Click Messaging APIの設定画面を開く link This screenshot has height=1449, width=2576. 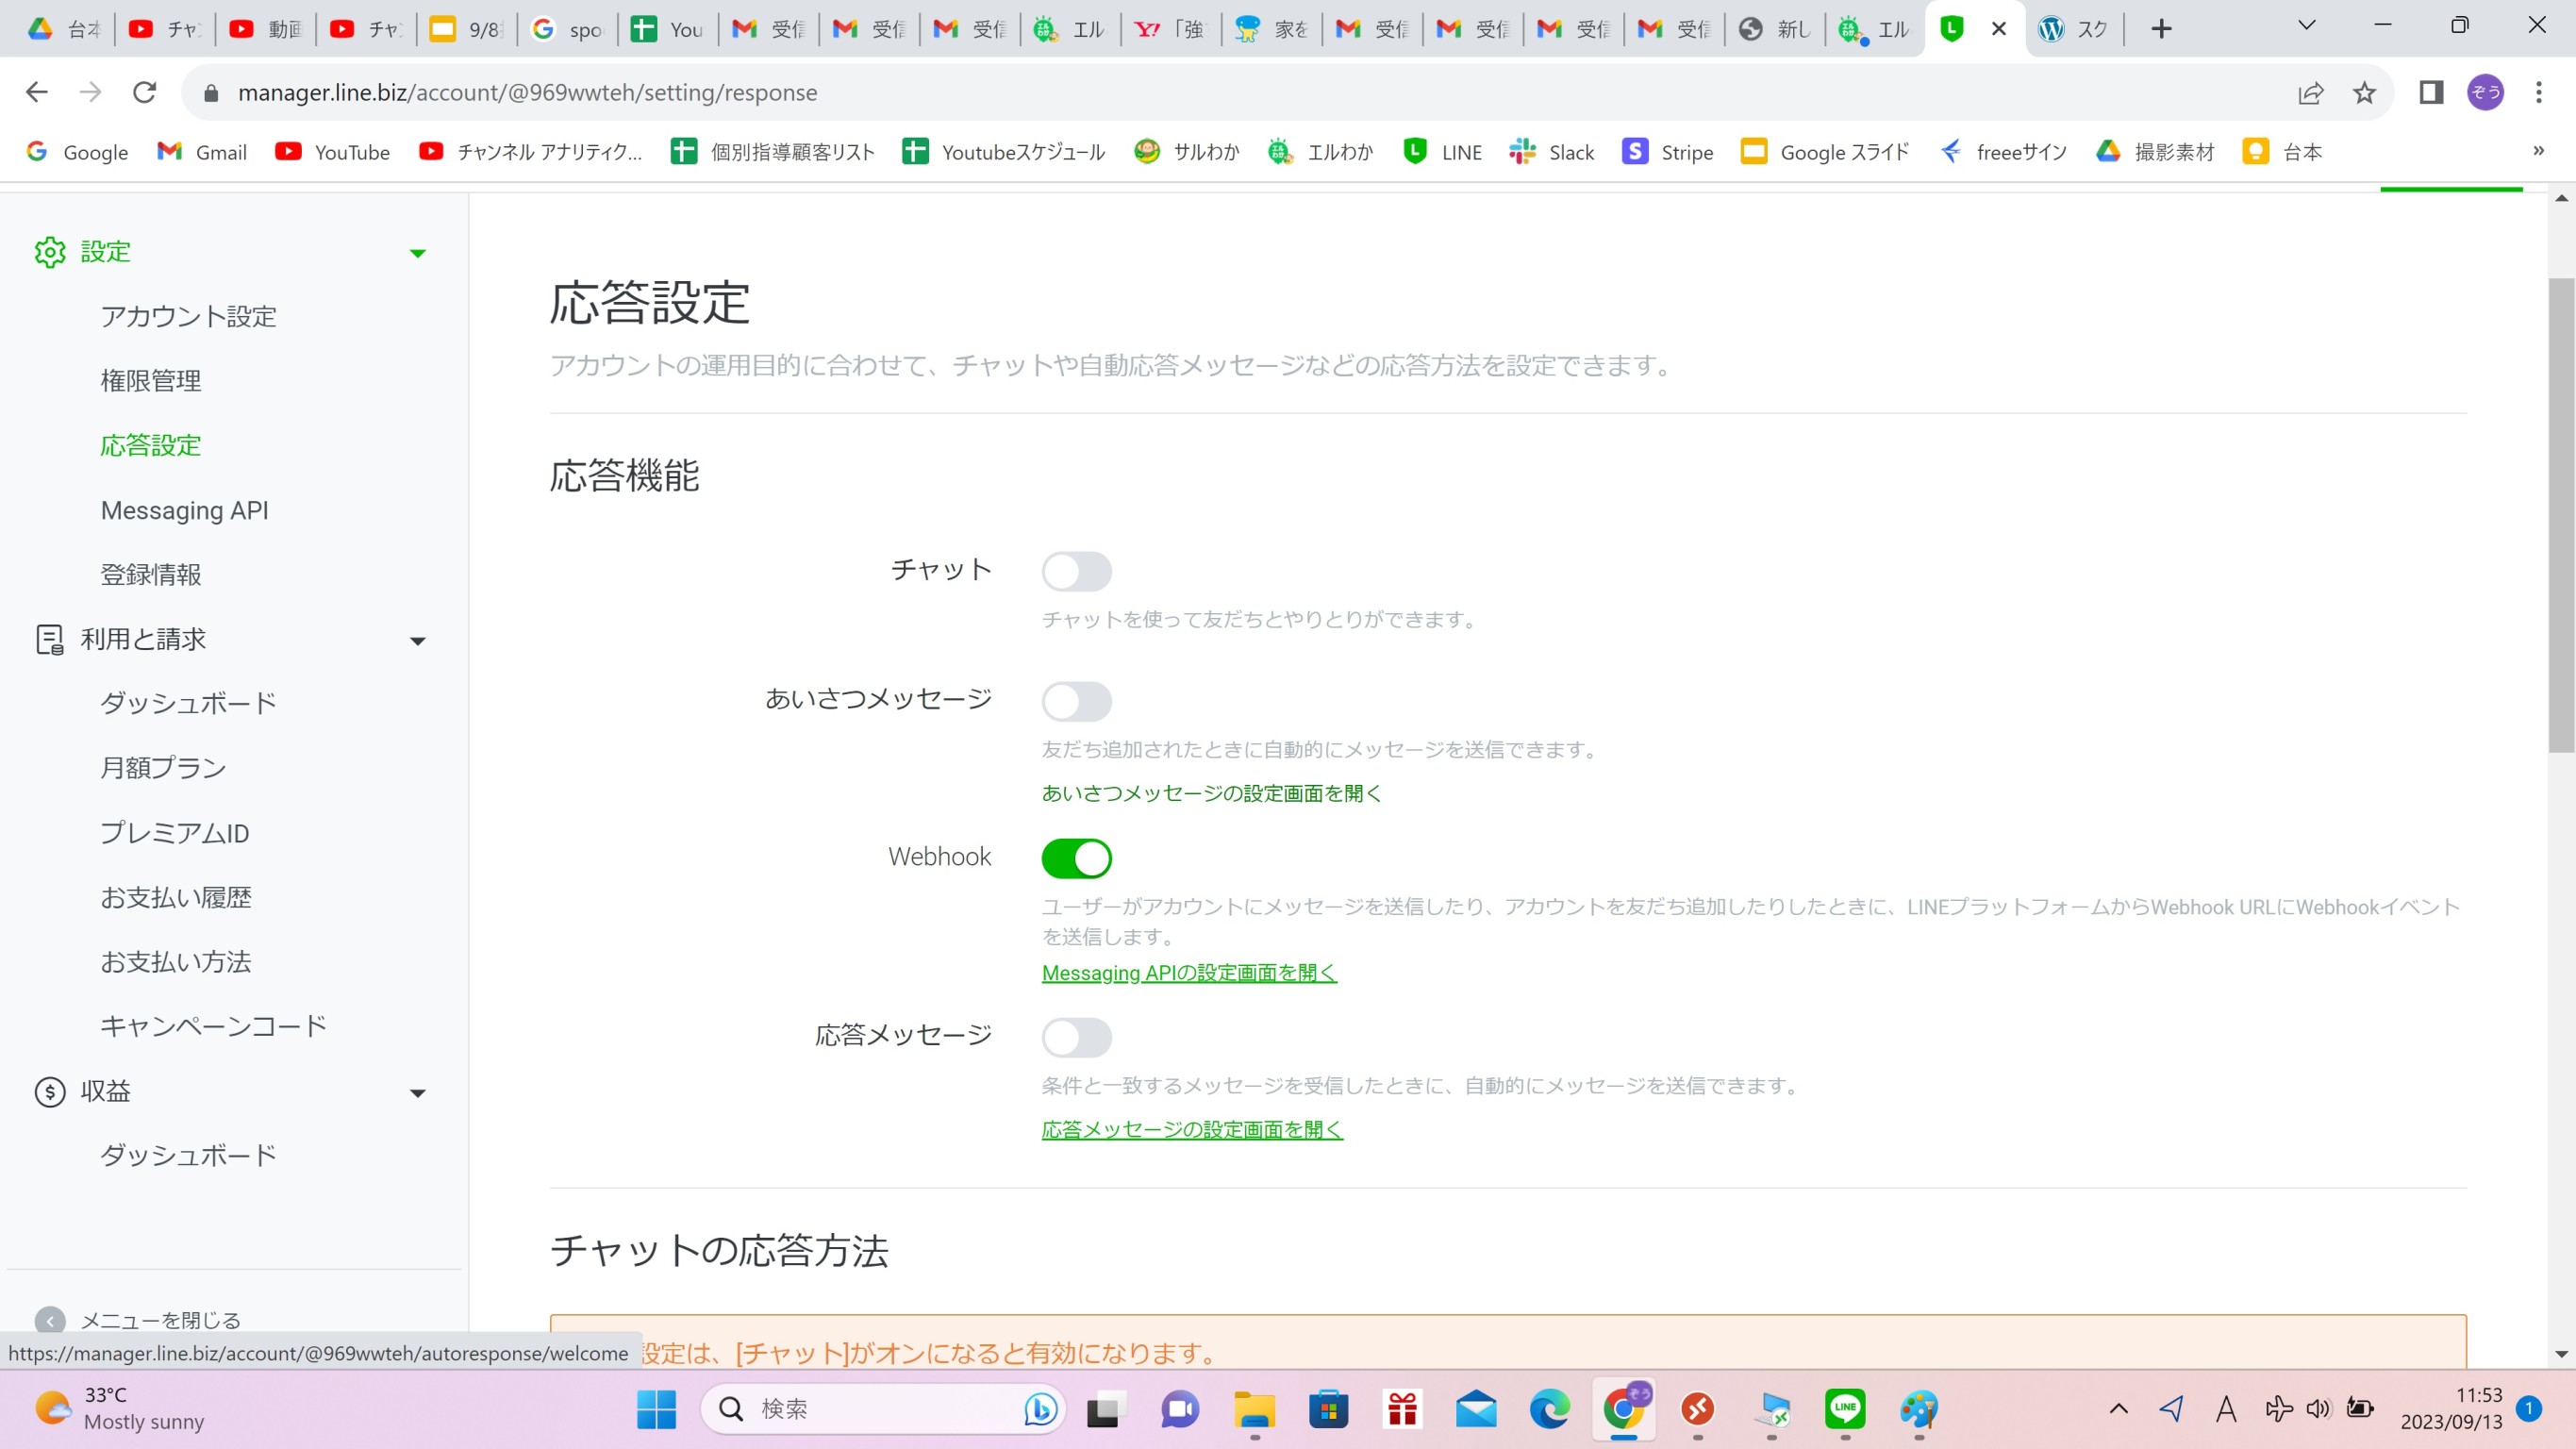(x=1189, y=973)
